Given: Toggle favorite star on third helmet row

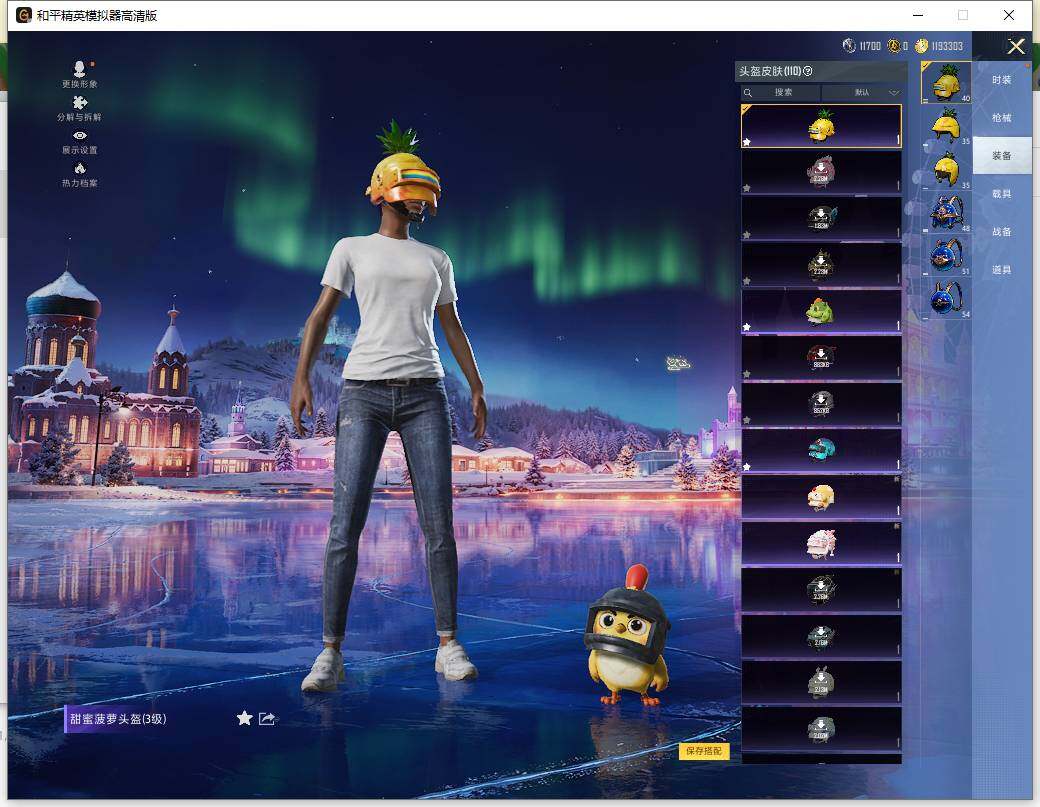Looking at the screenshot, I should (x=747, y=235).
